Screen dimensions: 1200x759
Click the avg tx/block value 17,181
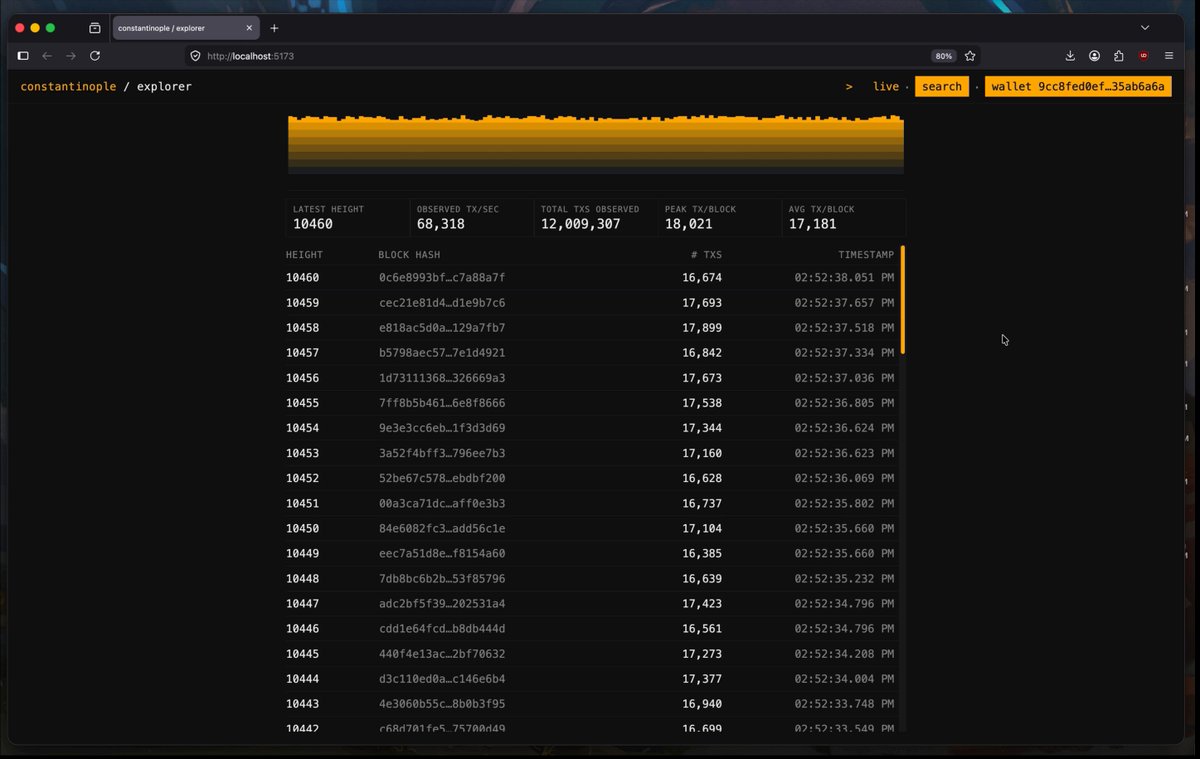click(x=813, y=224)
